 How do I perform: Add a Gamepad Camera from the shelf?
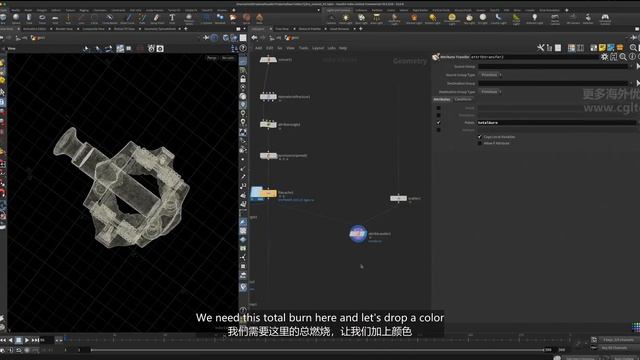point(605,18)
